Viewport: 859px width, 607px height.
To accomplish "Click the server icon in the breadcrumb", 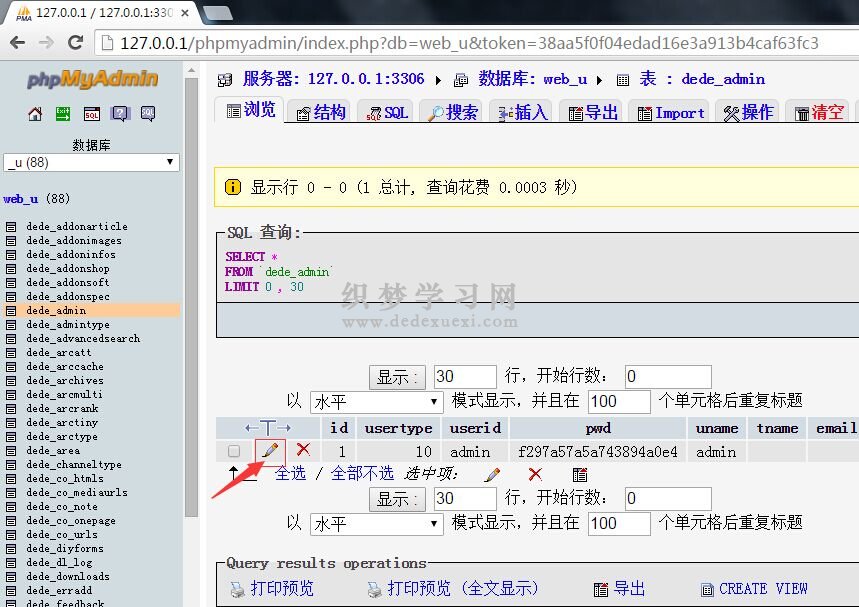I will [x=225, y=81].
